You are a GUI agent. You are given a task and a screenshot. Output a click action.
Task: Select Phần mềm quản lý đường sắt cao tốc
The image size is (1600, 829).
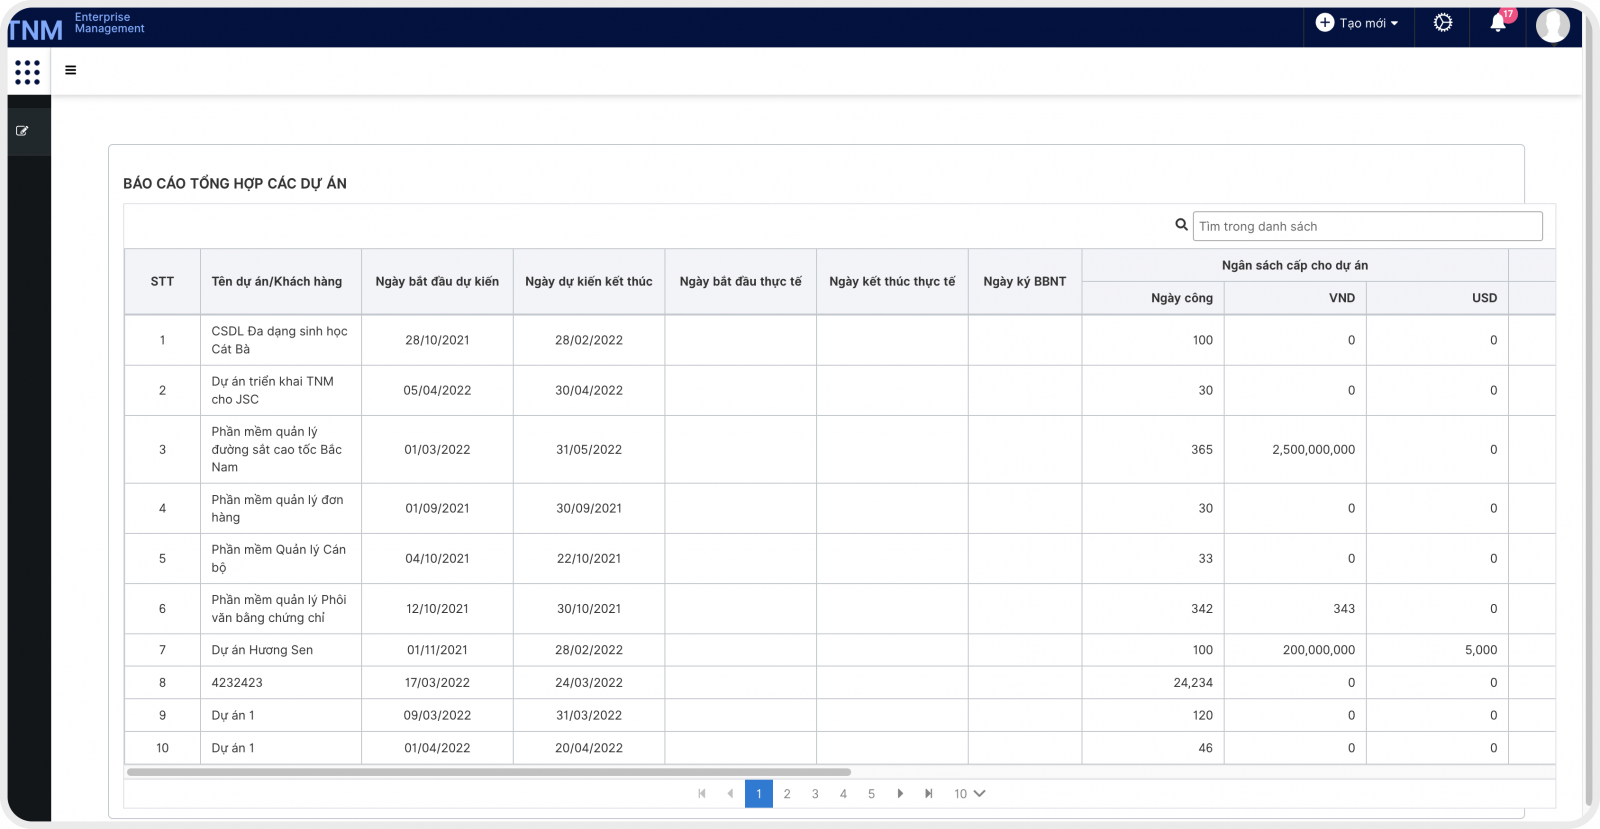(x=277, y=449)
